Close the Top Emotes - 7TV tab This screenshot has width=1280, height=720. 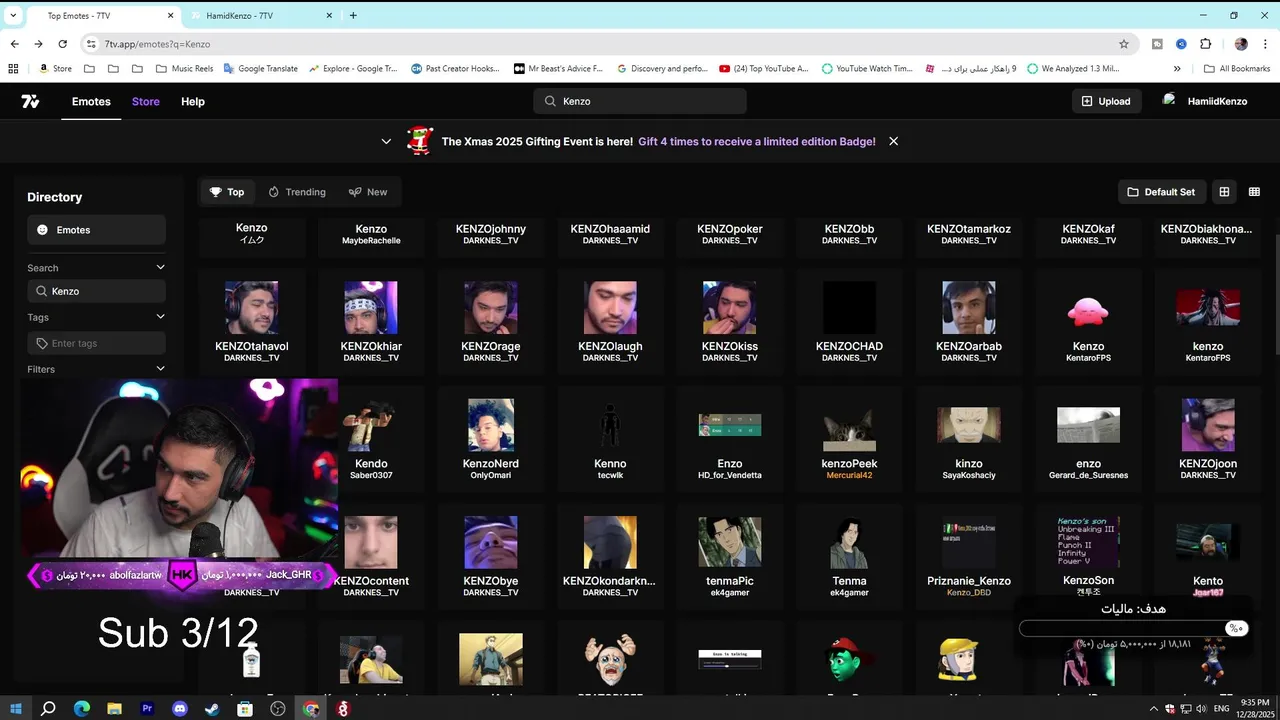(171, 15)
